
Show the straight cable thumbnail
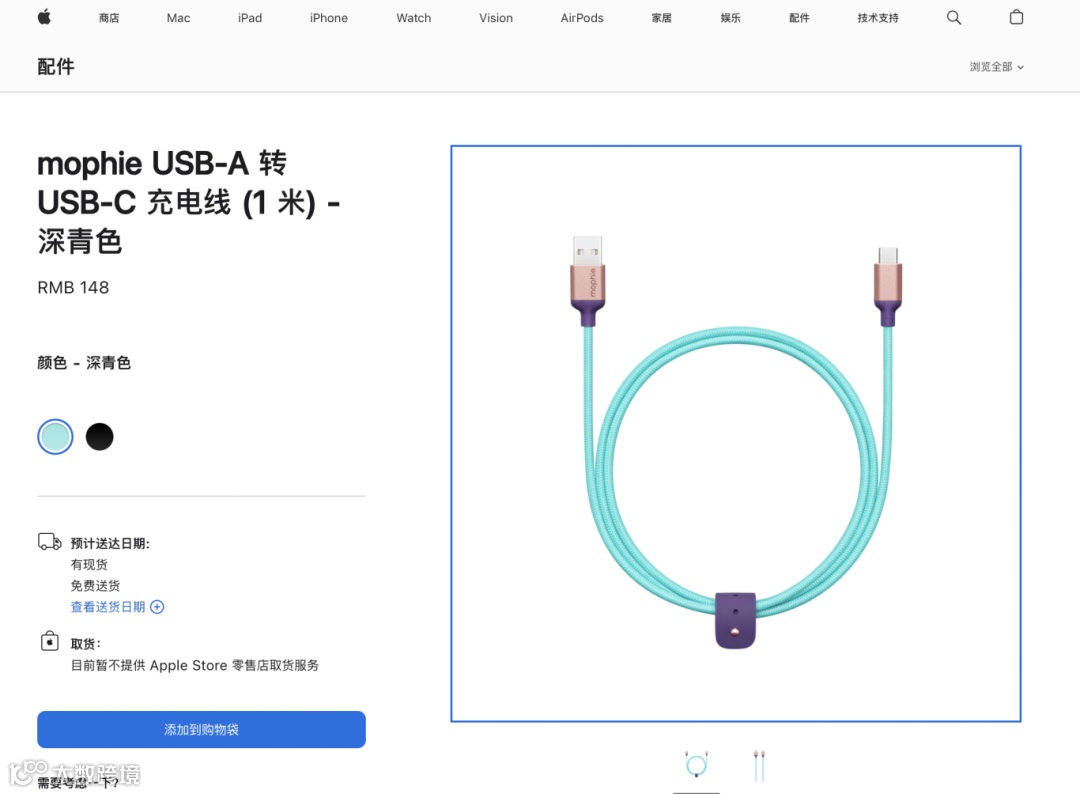click(758, 765)
